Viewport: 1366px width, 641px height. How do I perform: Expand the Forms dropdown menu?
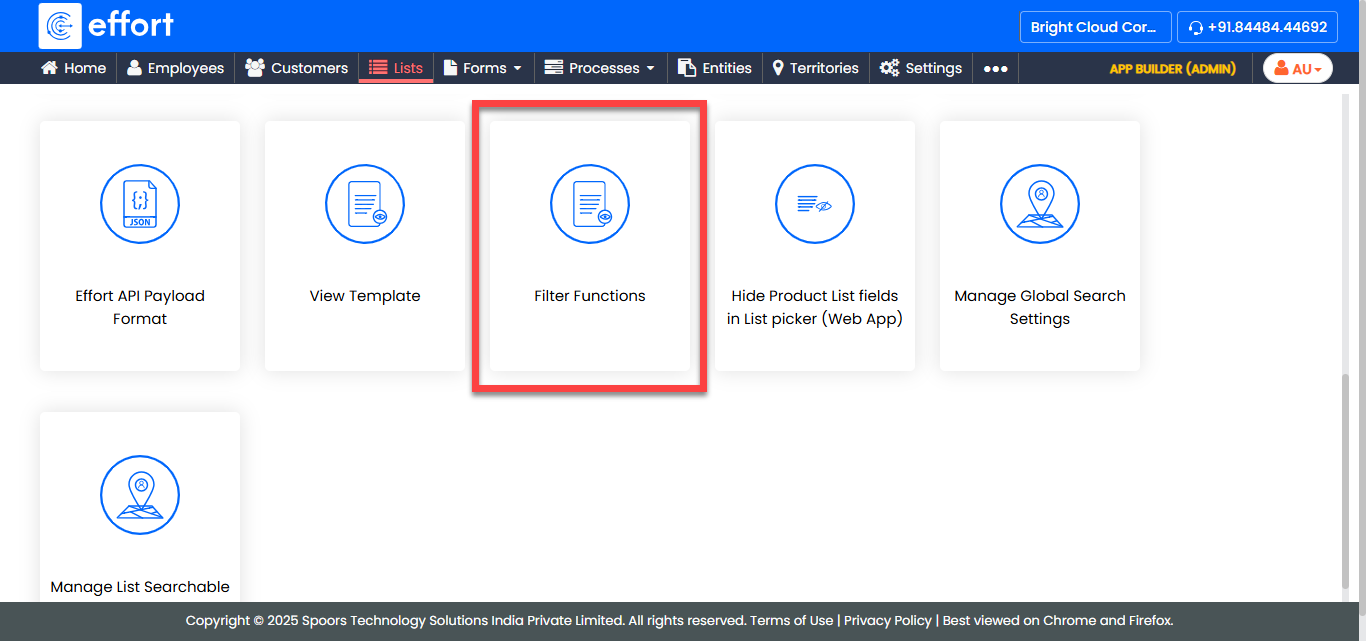tap(483, 68)
